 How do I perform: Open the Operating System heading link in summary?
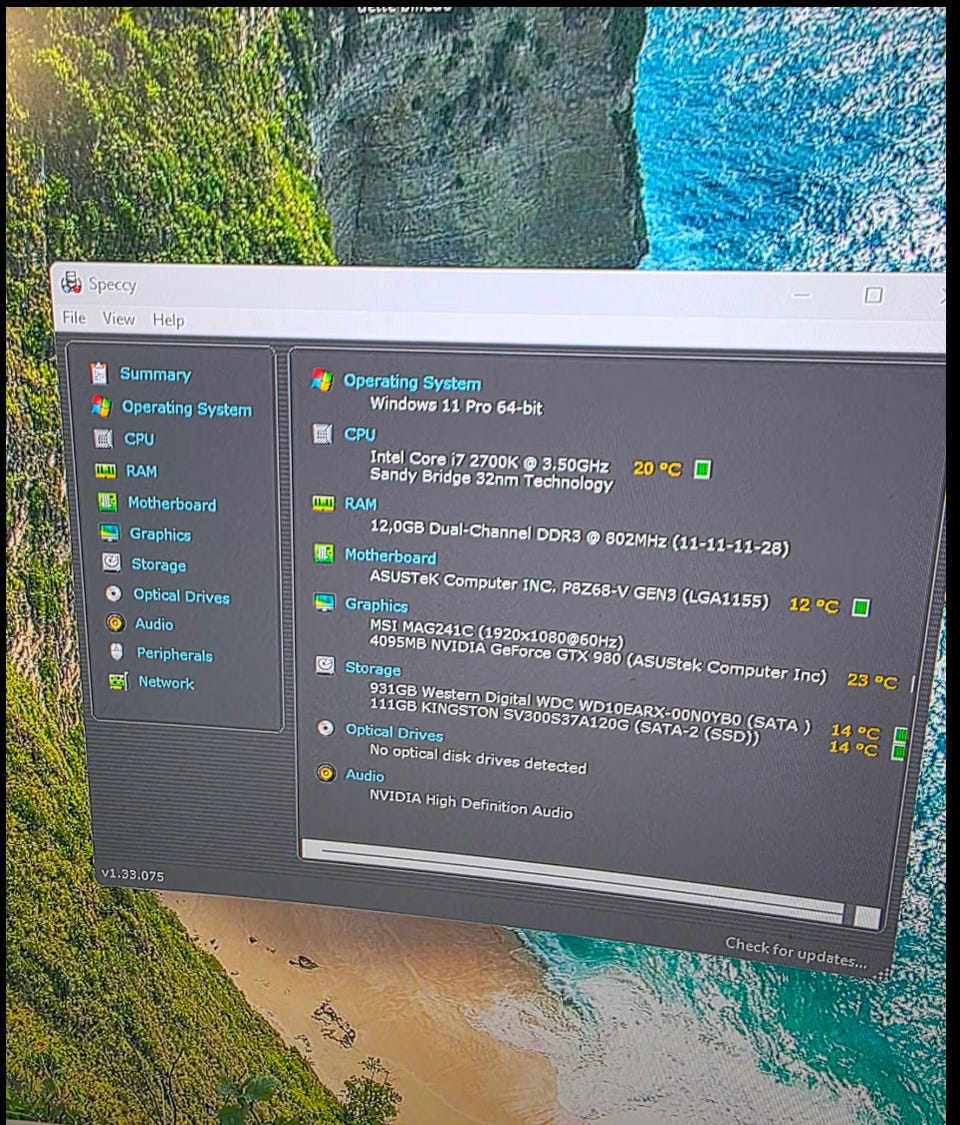pyautogui.click(x=413, y=382)
